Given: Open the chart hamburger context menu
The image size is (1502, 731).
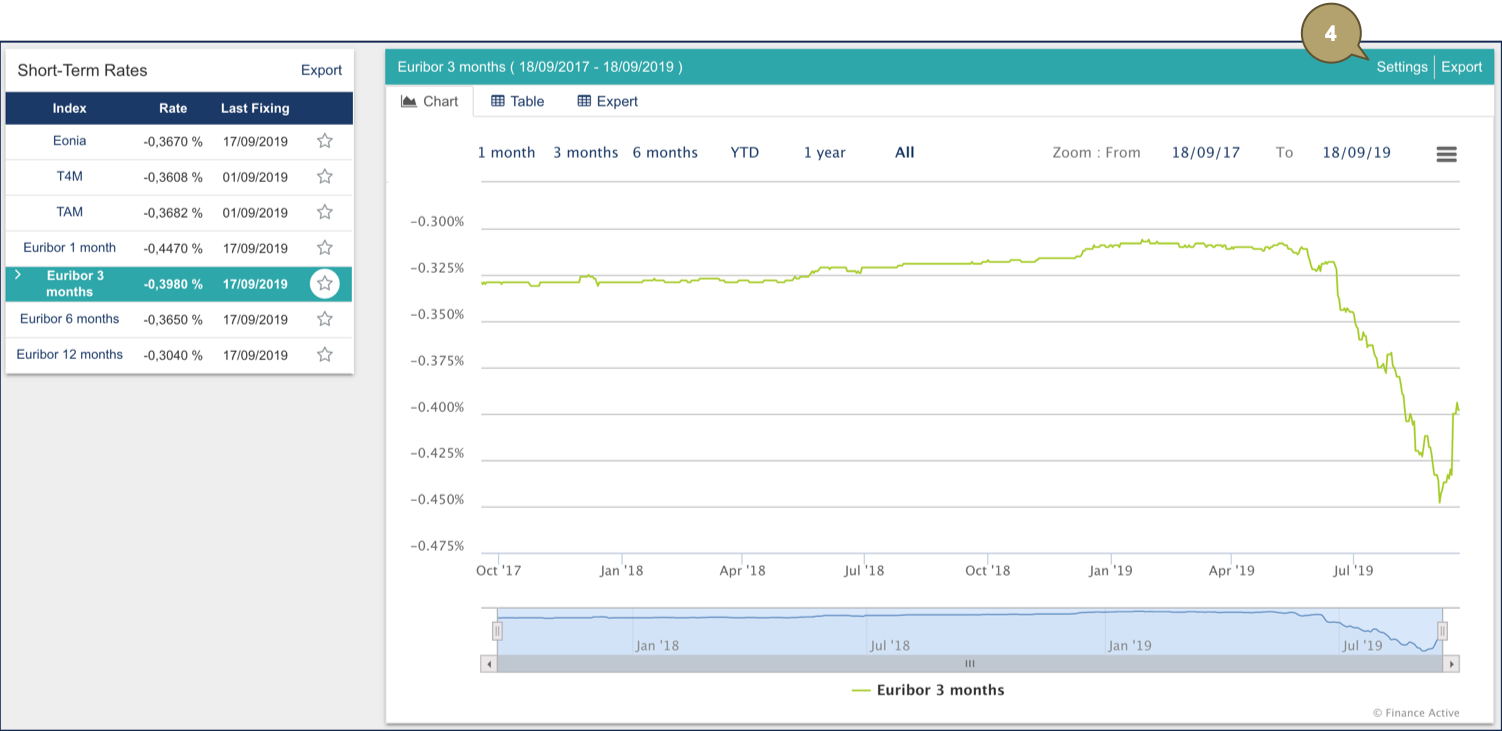Looking at the screenshot, I should pos(1446,154).
